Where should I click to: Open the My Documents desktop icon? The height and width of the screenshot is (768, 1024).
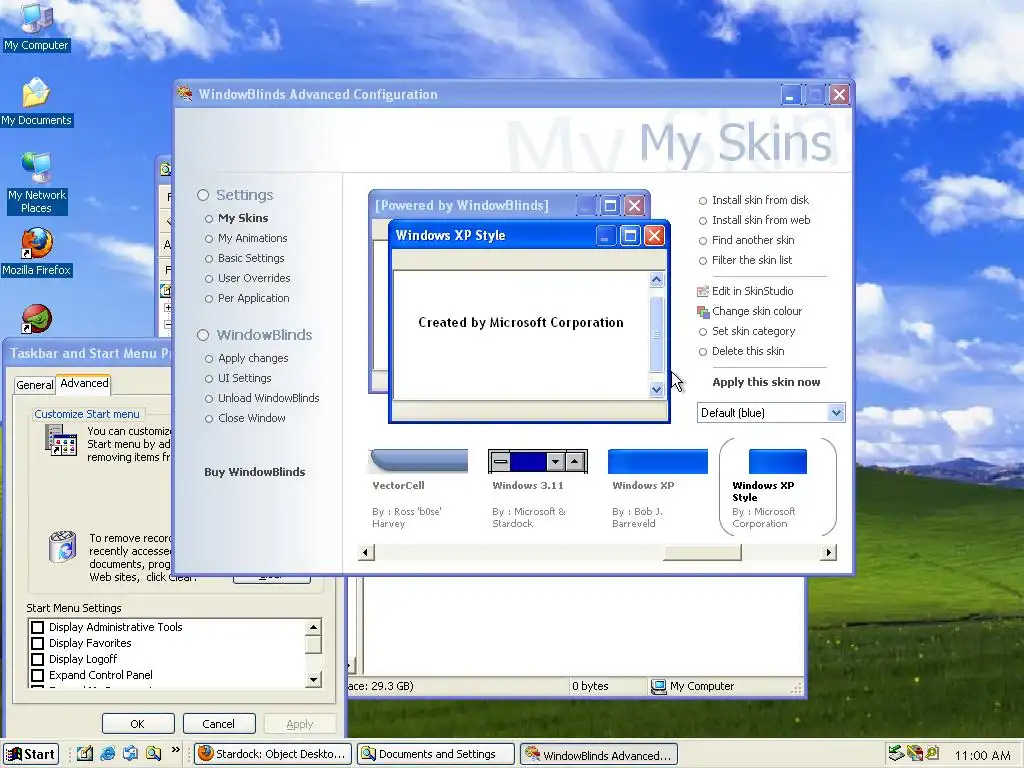[x=36, y=102]
